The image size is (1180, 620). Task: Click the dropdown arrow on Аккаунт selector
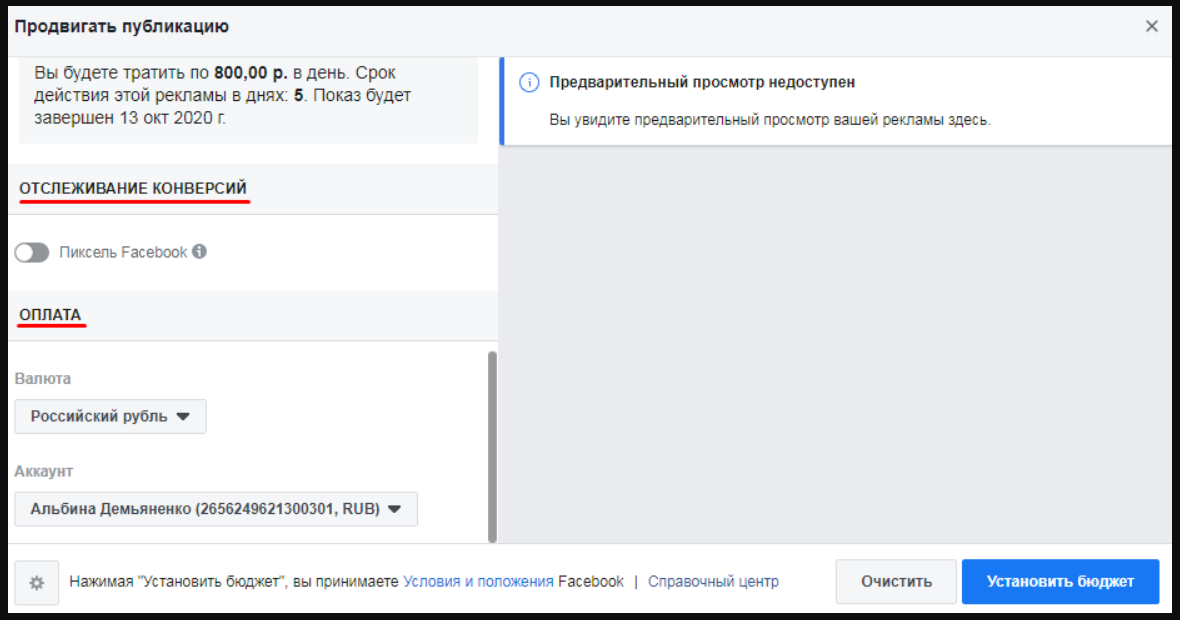pyautogui.click(x=392, y=509)
